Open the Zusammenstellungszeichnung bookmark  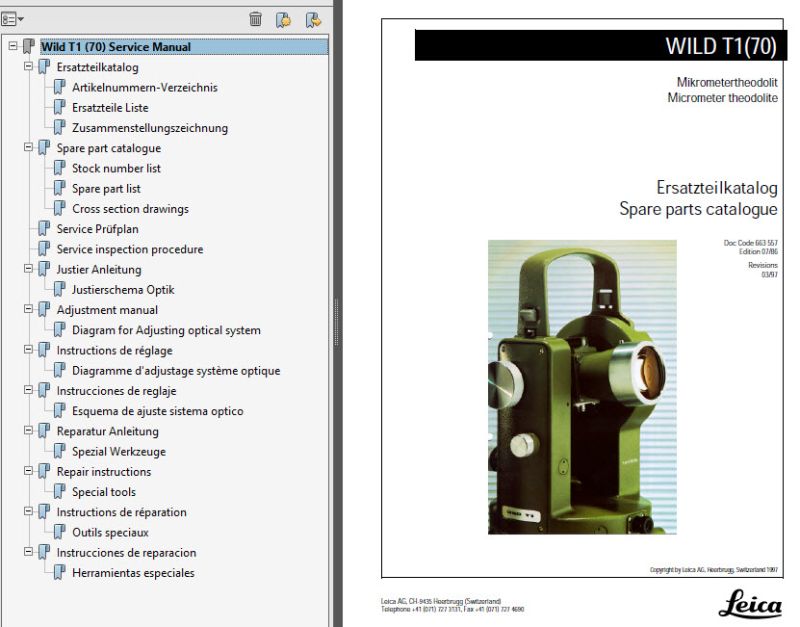pos(150,128)
